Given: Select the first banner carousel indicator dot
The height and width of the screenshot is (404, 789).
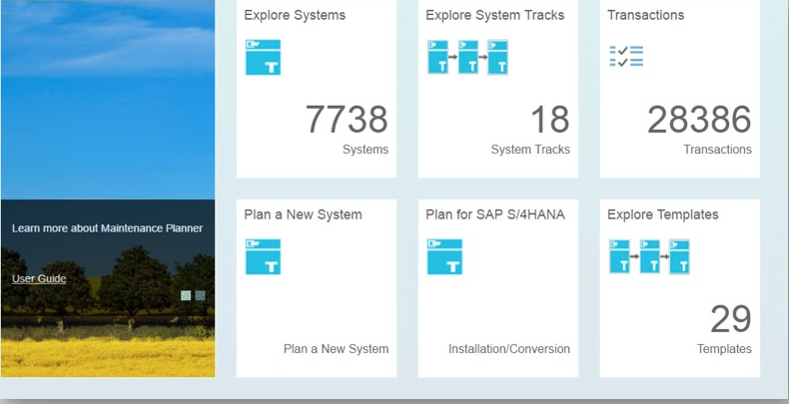Looking at the screenshot, I should [186, 295].
